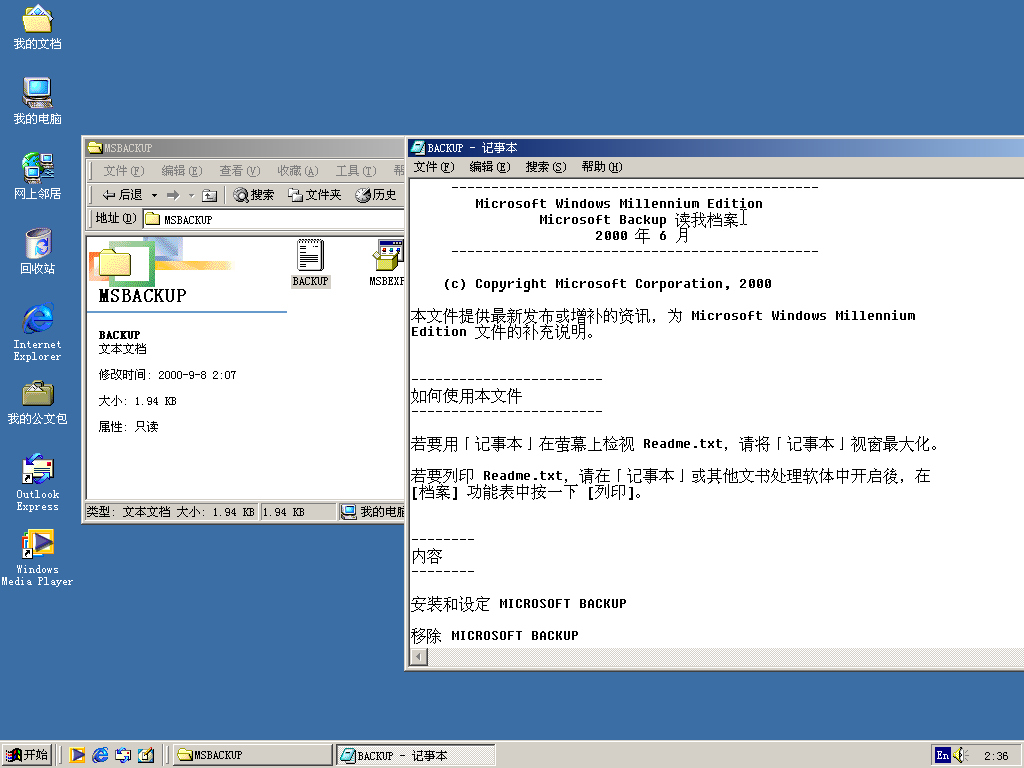This screenshot has width=1024, height=768.
Task: Open 编辑(E) menu in Notepad
Action: (x=490, y=167)
